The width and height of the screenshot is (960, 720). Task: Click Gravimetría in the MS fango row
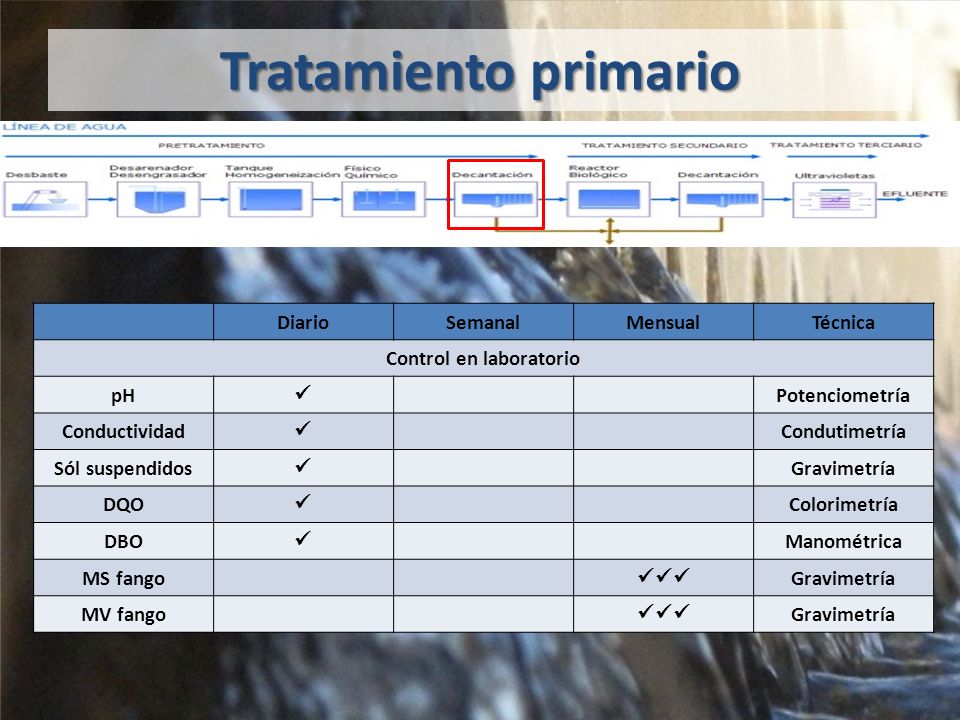(843, 579)
